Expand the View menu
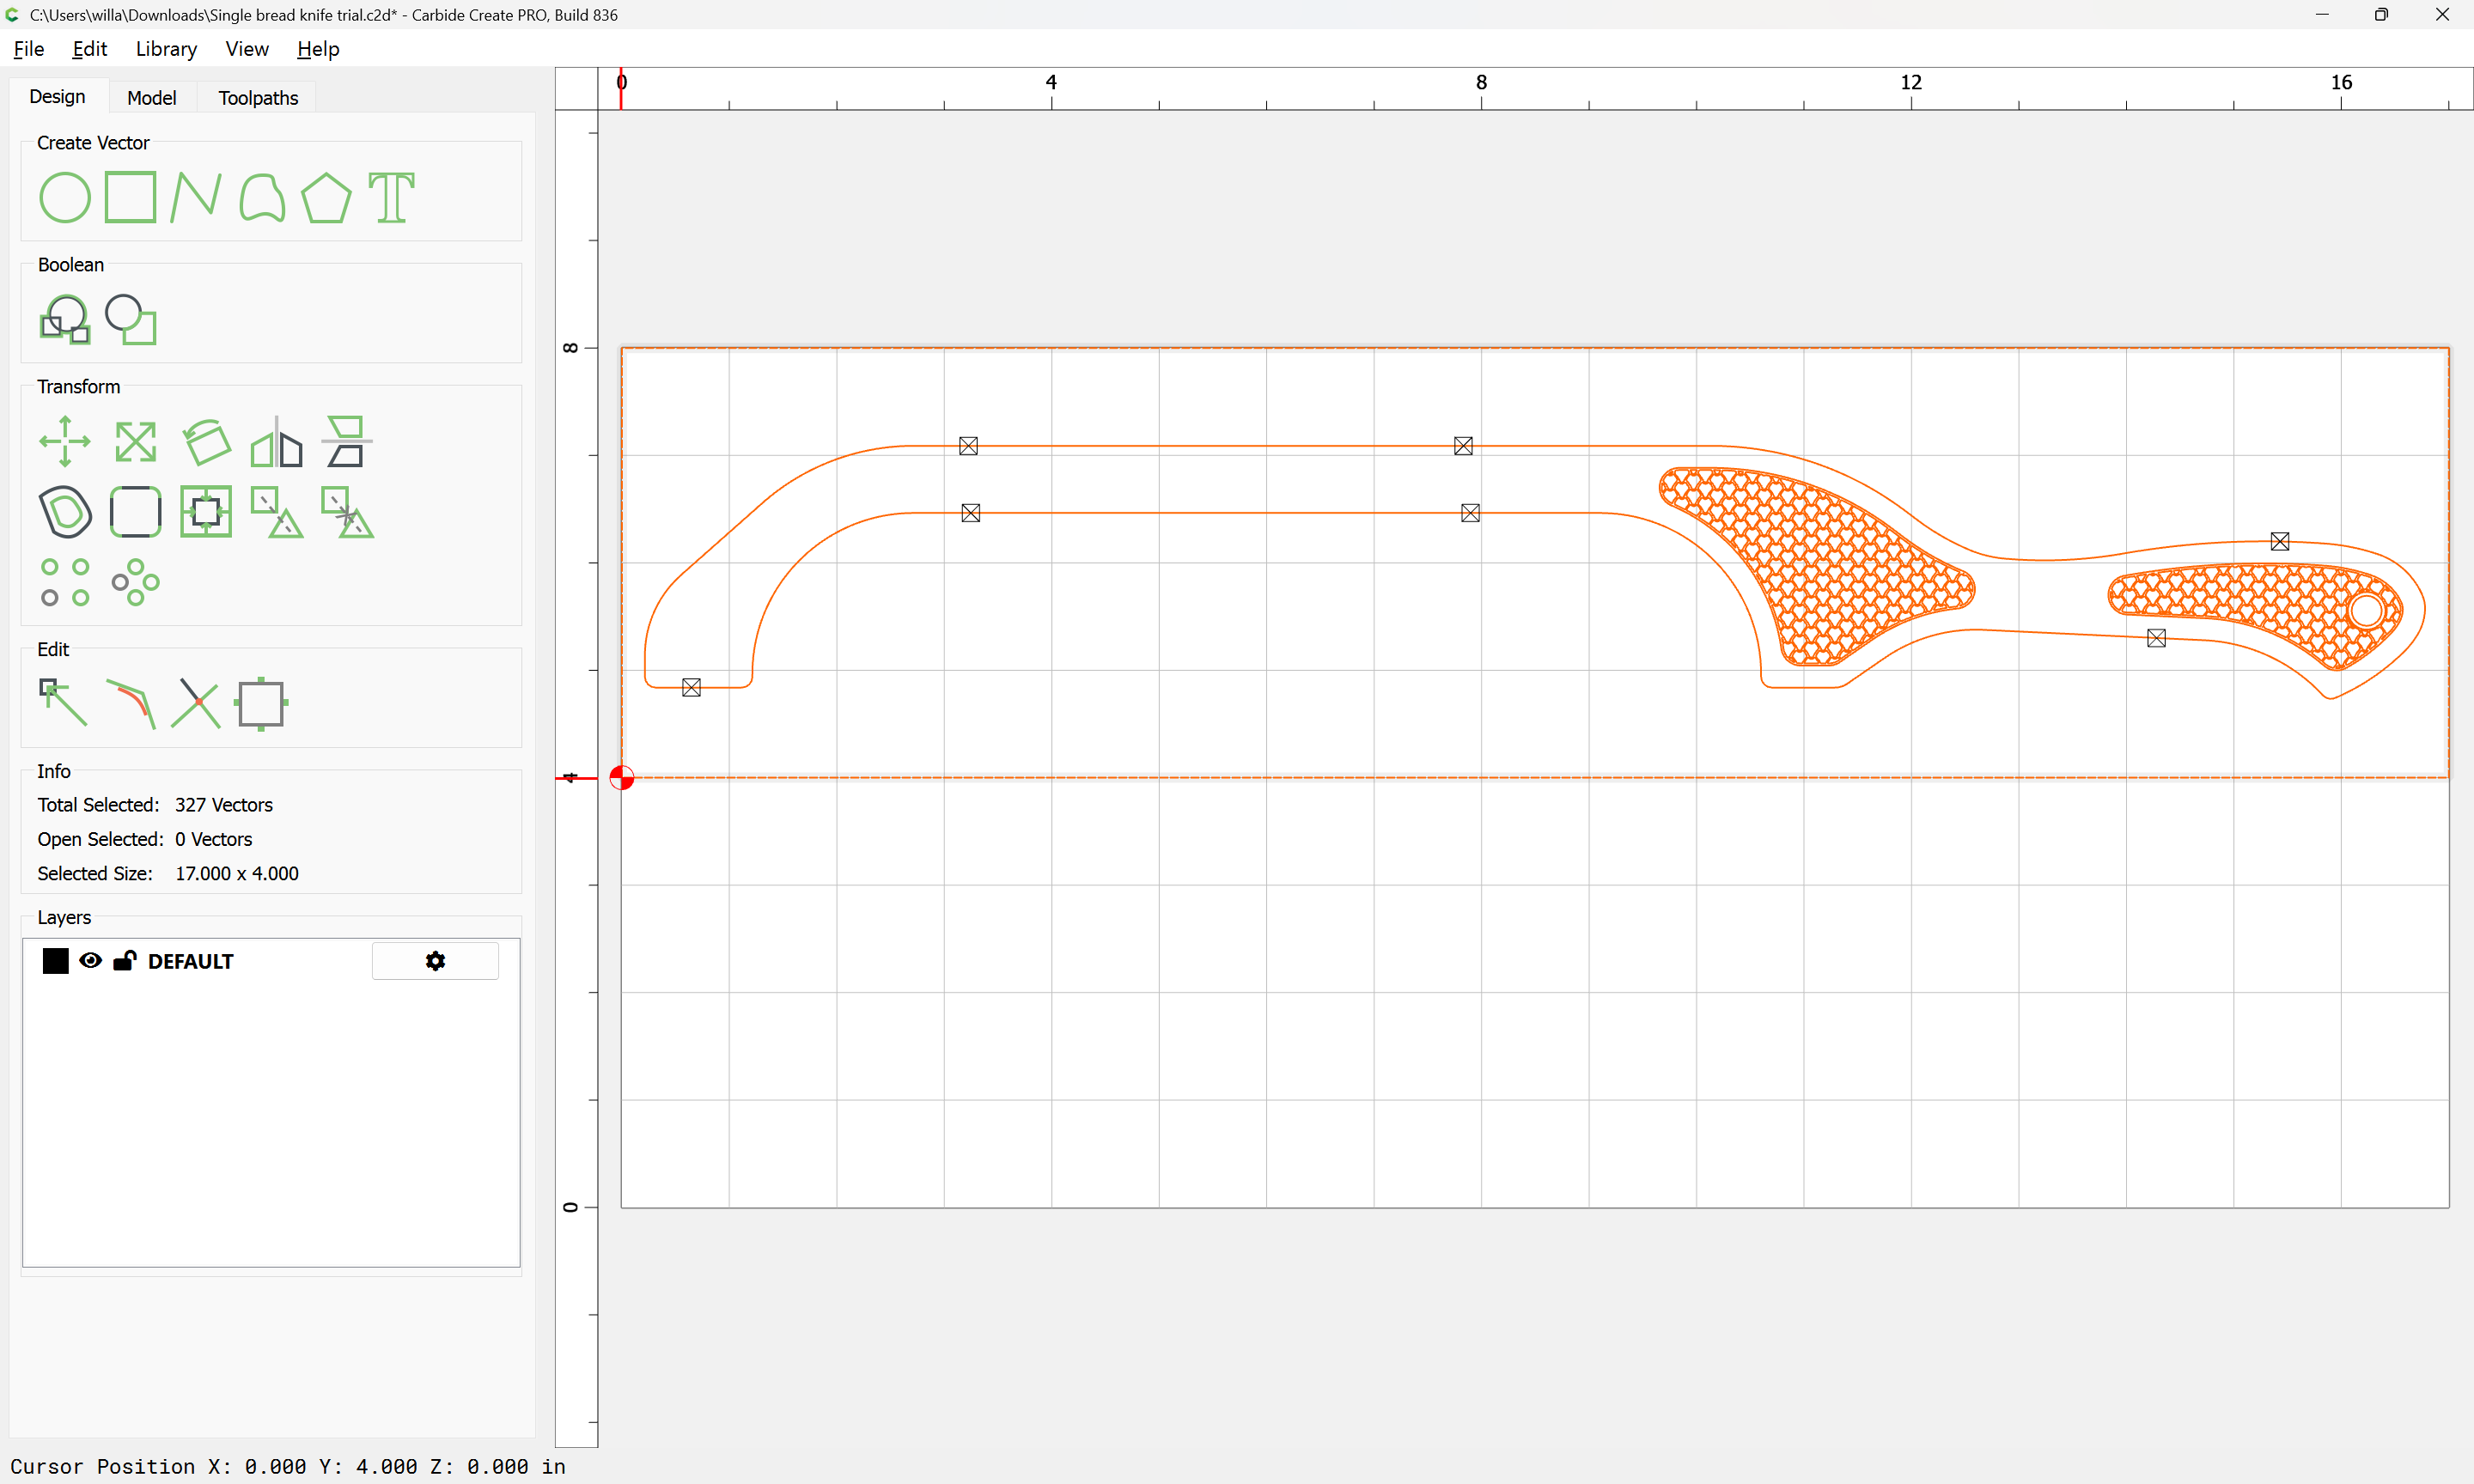Viewport: 2474px width, 1484px height. [x=246, y=49]
